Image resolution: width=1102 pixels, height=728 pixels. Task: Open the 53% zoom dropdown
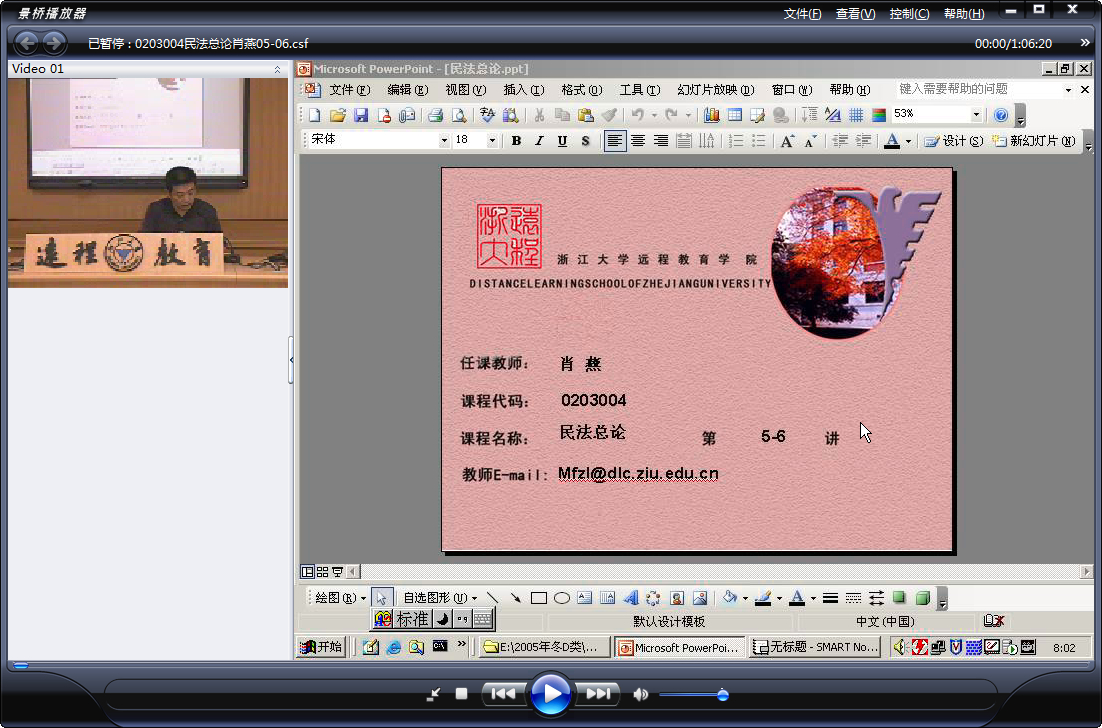pos(976,115)
